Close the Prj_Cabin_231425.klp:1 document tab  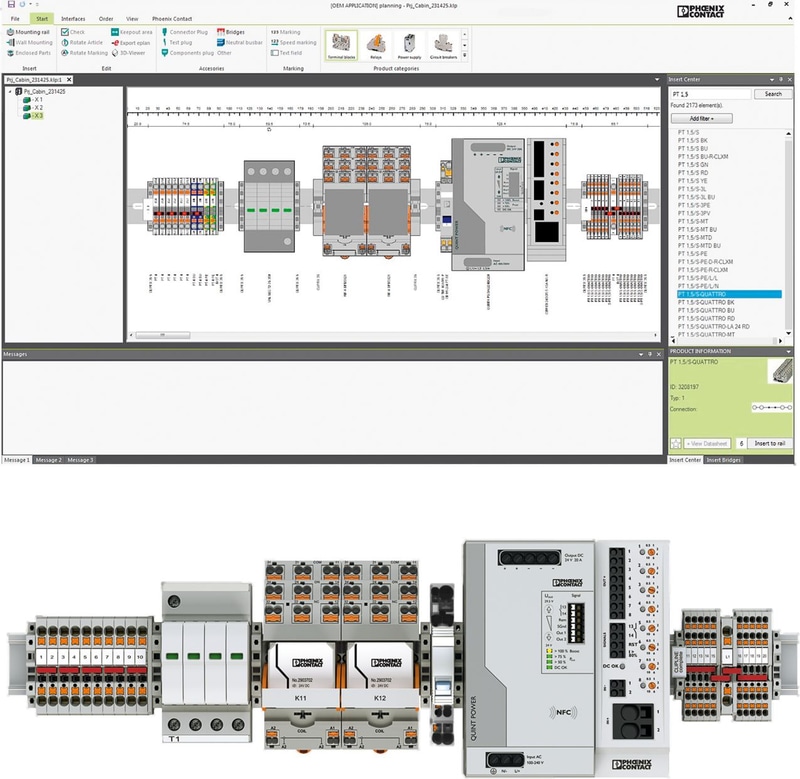(x=69, y=80)
